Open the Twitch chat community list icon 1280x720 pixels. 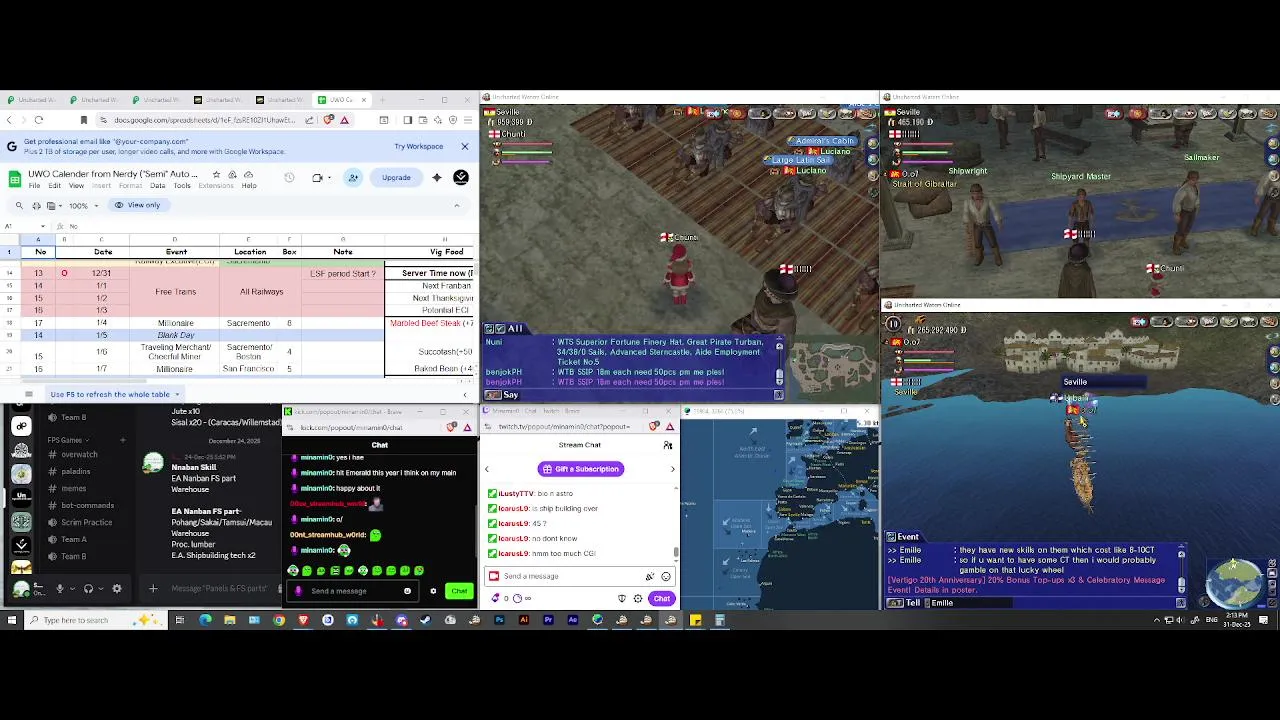point(668,445)
